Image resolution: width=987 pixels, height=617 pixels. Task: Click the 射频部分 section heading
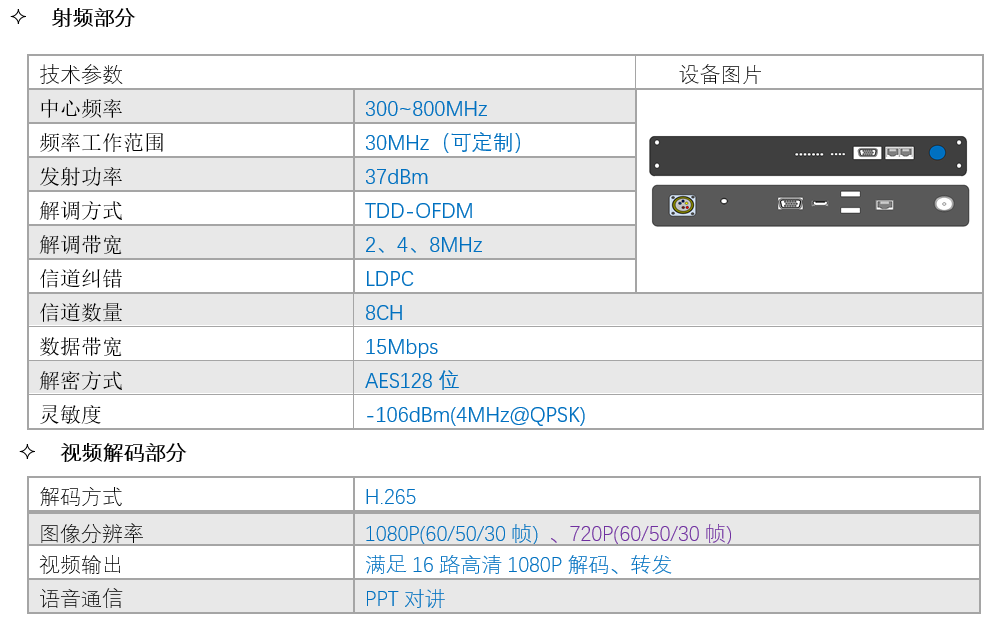click(93, 18)
